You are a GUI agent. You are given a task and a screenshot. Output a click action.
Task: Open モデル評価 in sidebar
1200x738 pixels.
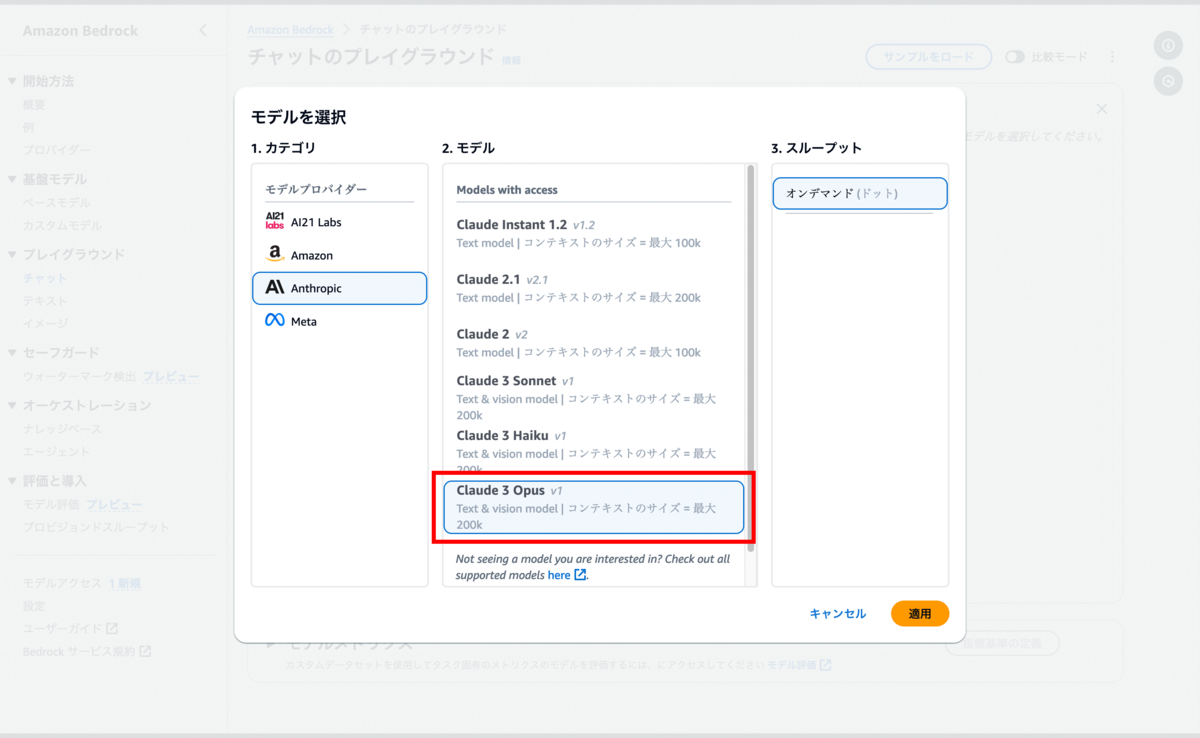click(x=51, y=505)
